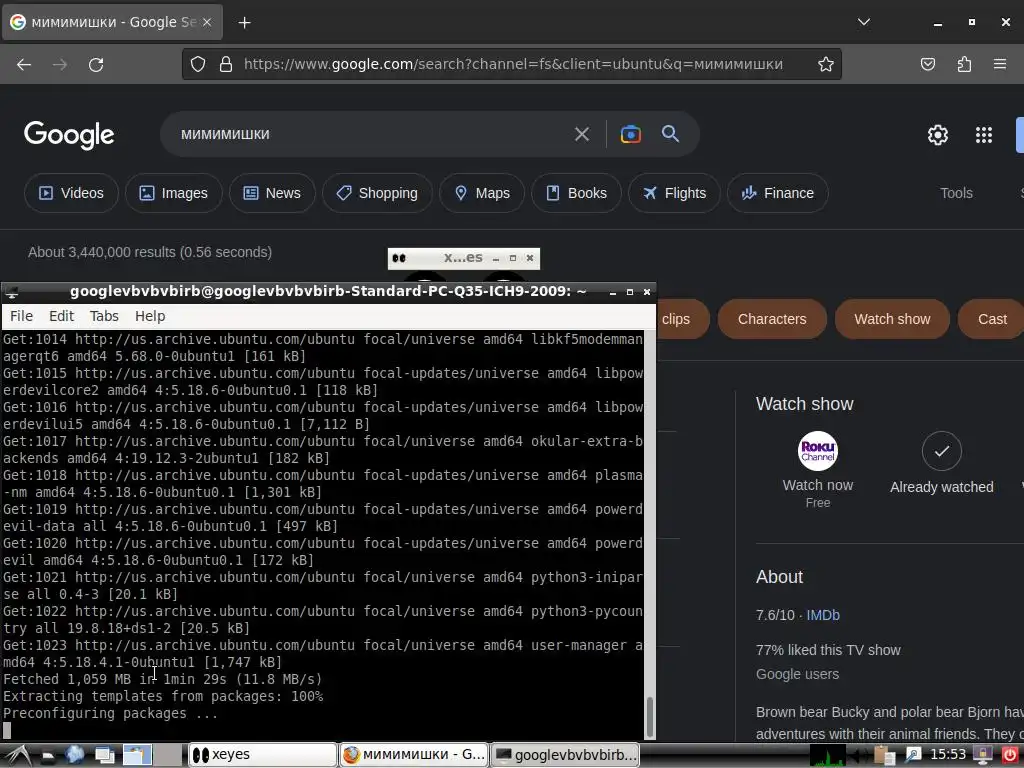This screenshot has height=768, width=1024.
Task: Select the second desktop pager workspace
Action: click(x=168, y=756)
